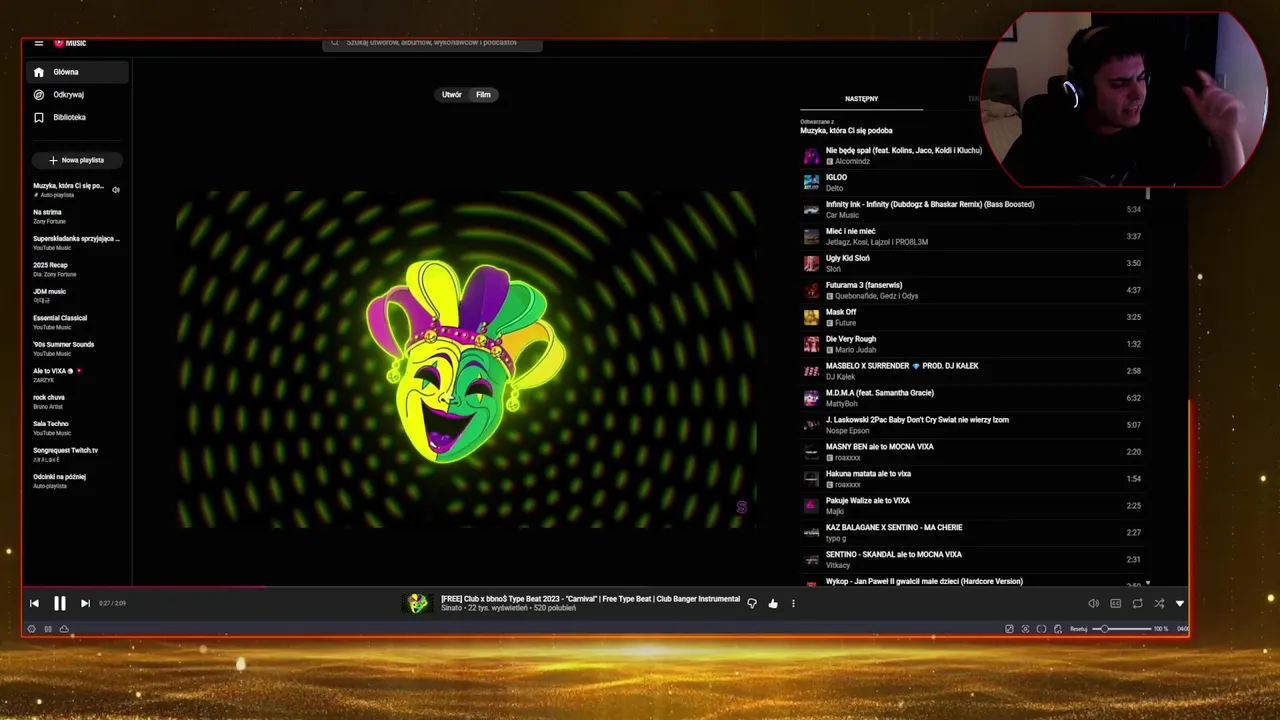
Task: Play Infinity Ink - Infinity remix from the queue
Action: pyautogui.click(x=972, y=209)
